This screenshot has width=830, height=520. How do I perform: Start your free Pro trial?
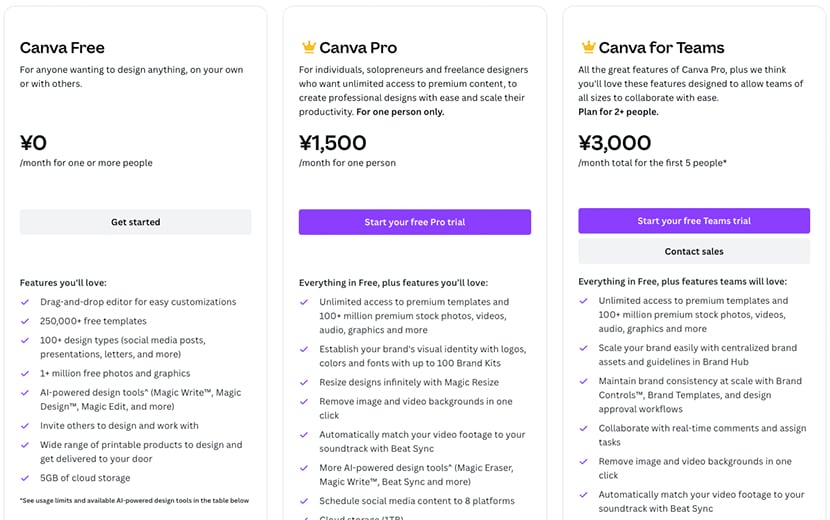[x=414, y=222]
